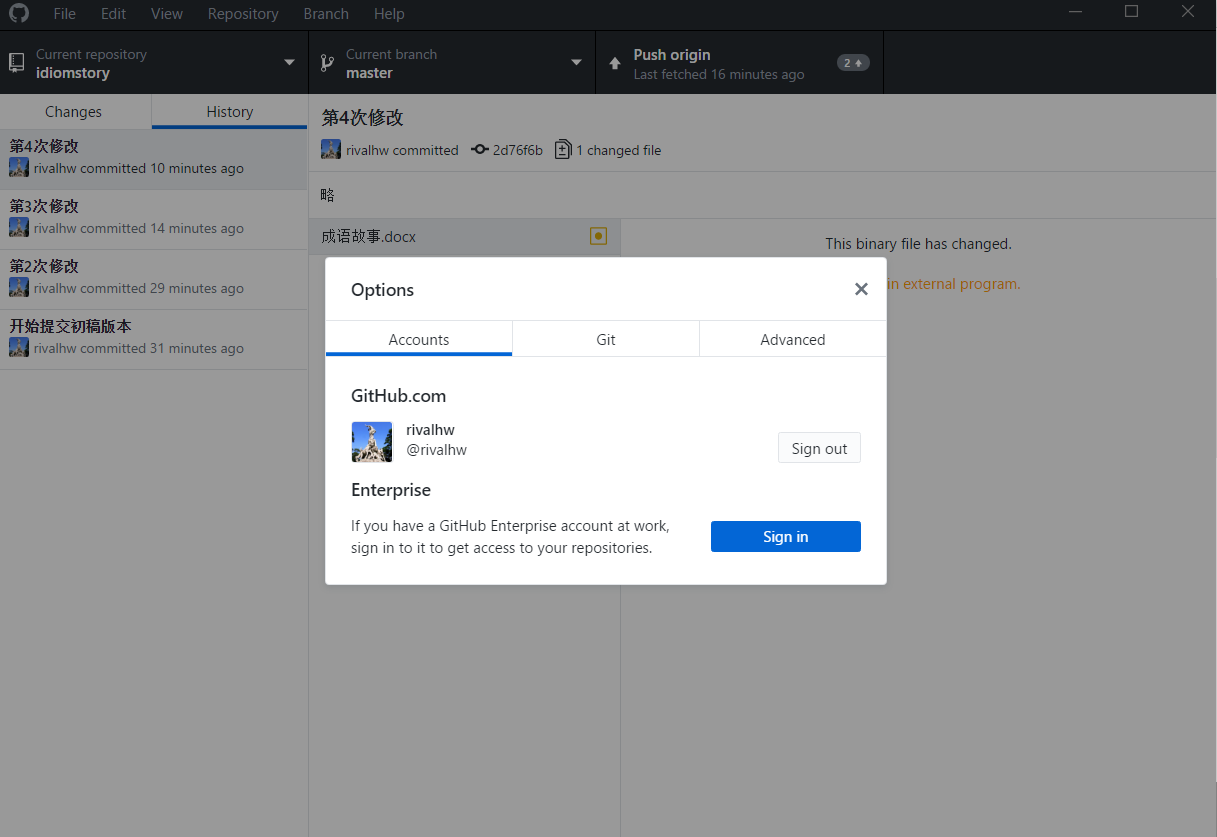Click avatar next to 'committed 29 minutes ago'
Viewport: 1217px width, 837px height.
[x=19, y=288]
